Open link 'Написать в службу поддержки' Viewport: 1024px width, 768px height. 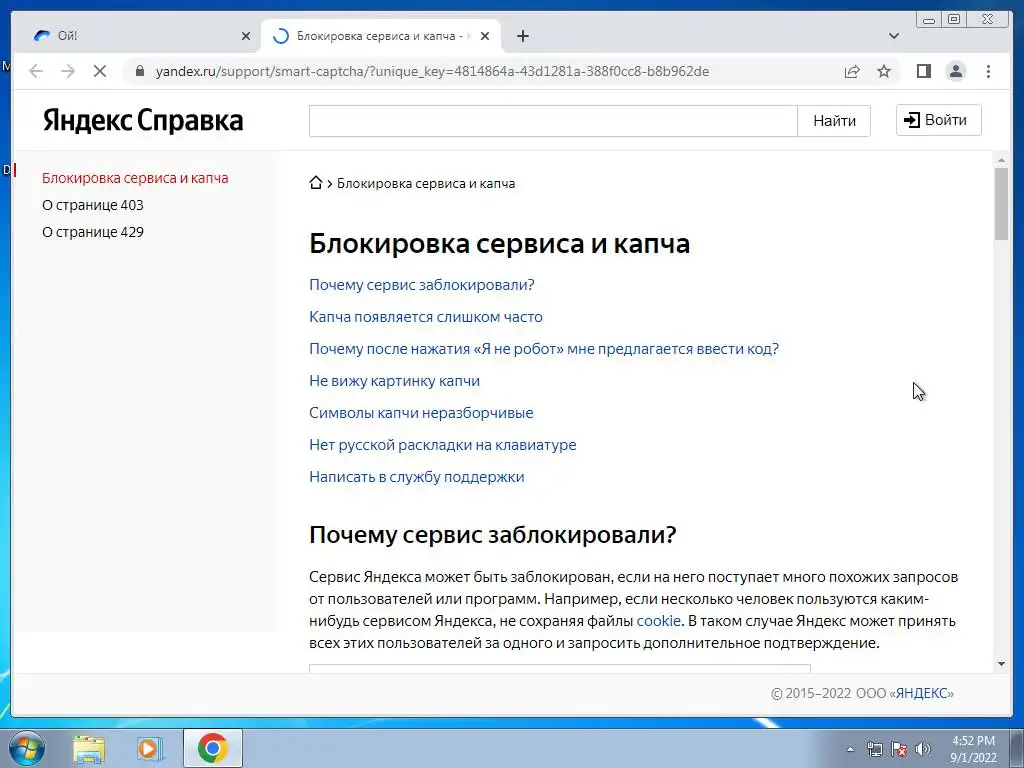tap(417, 477)
